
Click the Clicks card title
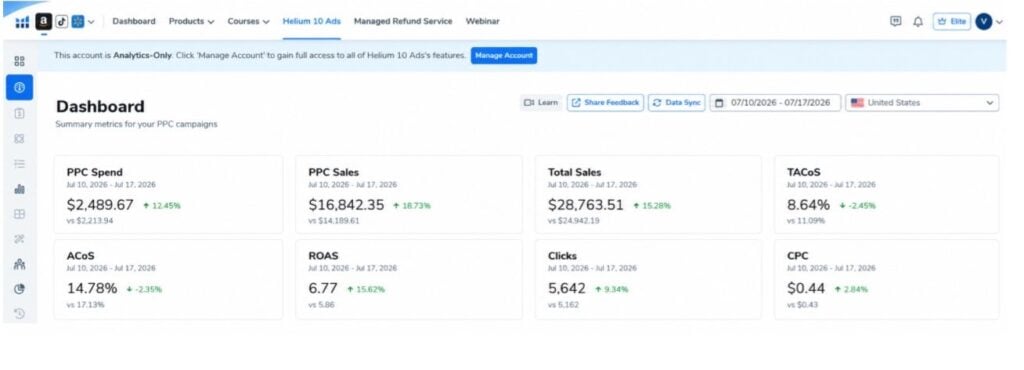tap(562, 256)
